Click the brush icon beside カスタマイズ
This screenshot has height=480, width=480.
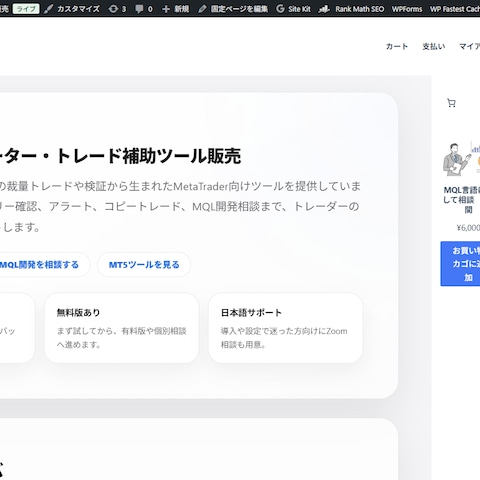pyautogui.click(x=49, y=9)
